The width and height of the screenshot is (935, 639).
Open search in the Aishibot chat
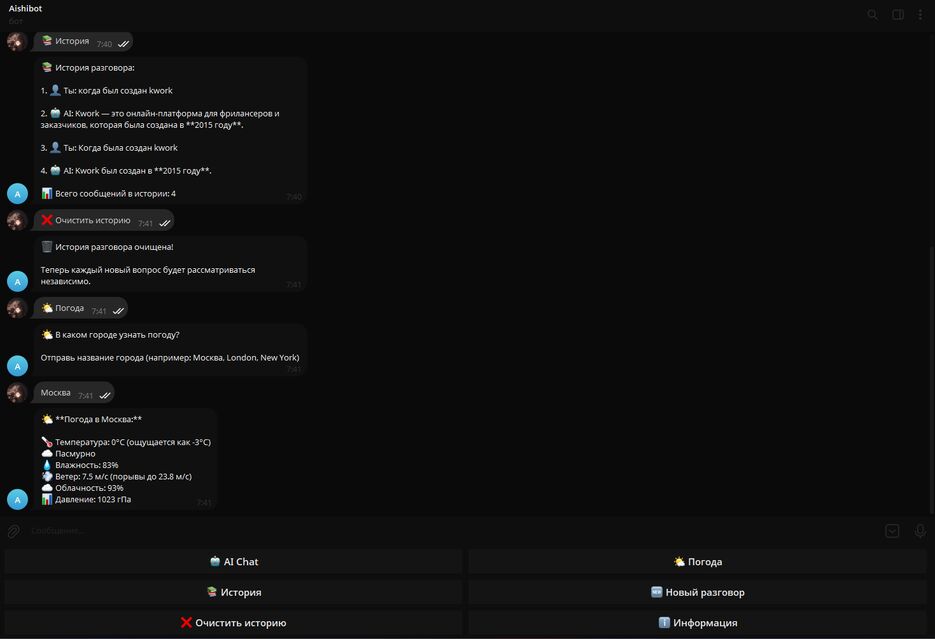[872, 15]
